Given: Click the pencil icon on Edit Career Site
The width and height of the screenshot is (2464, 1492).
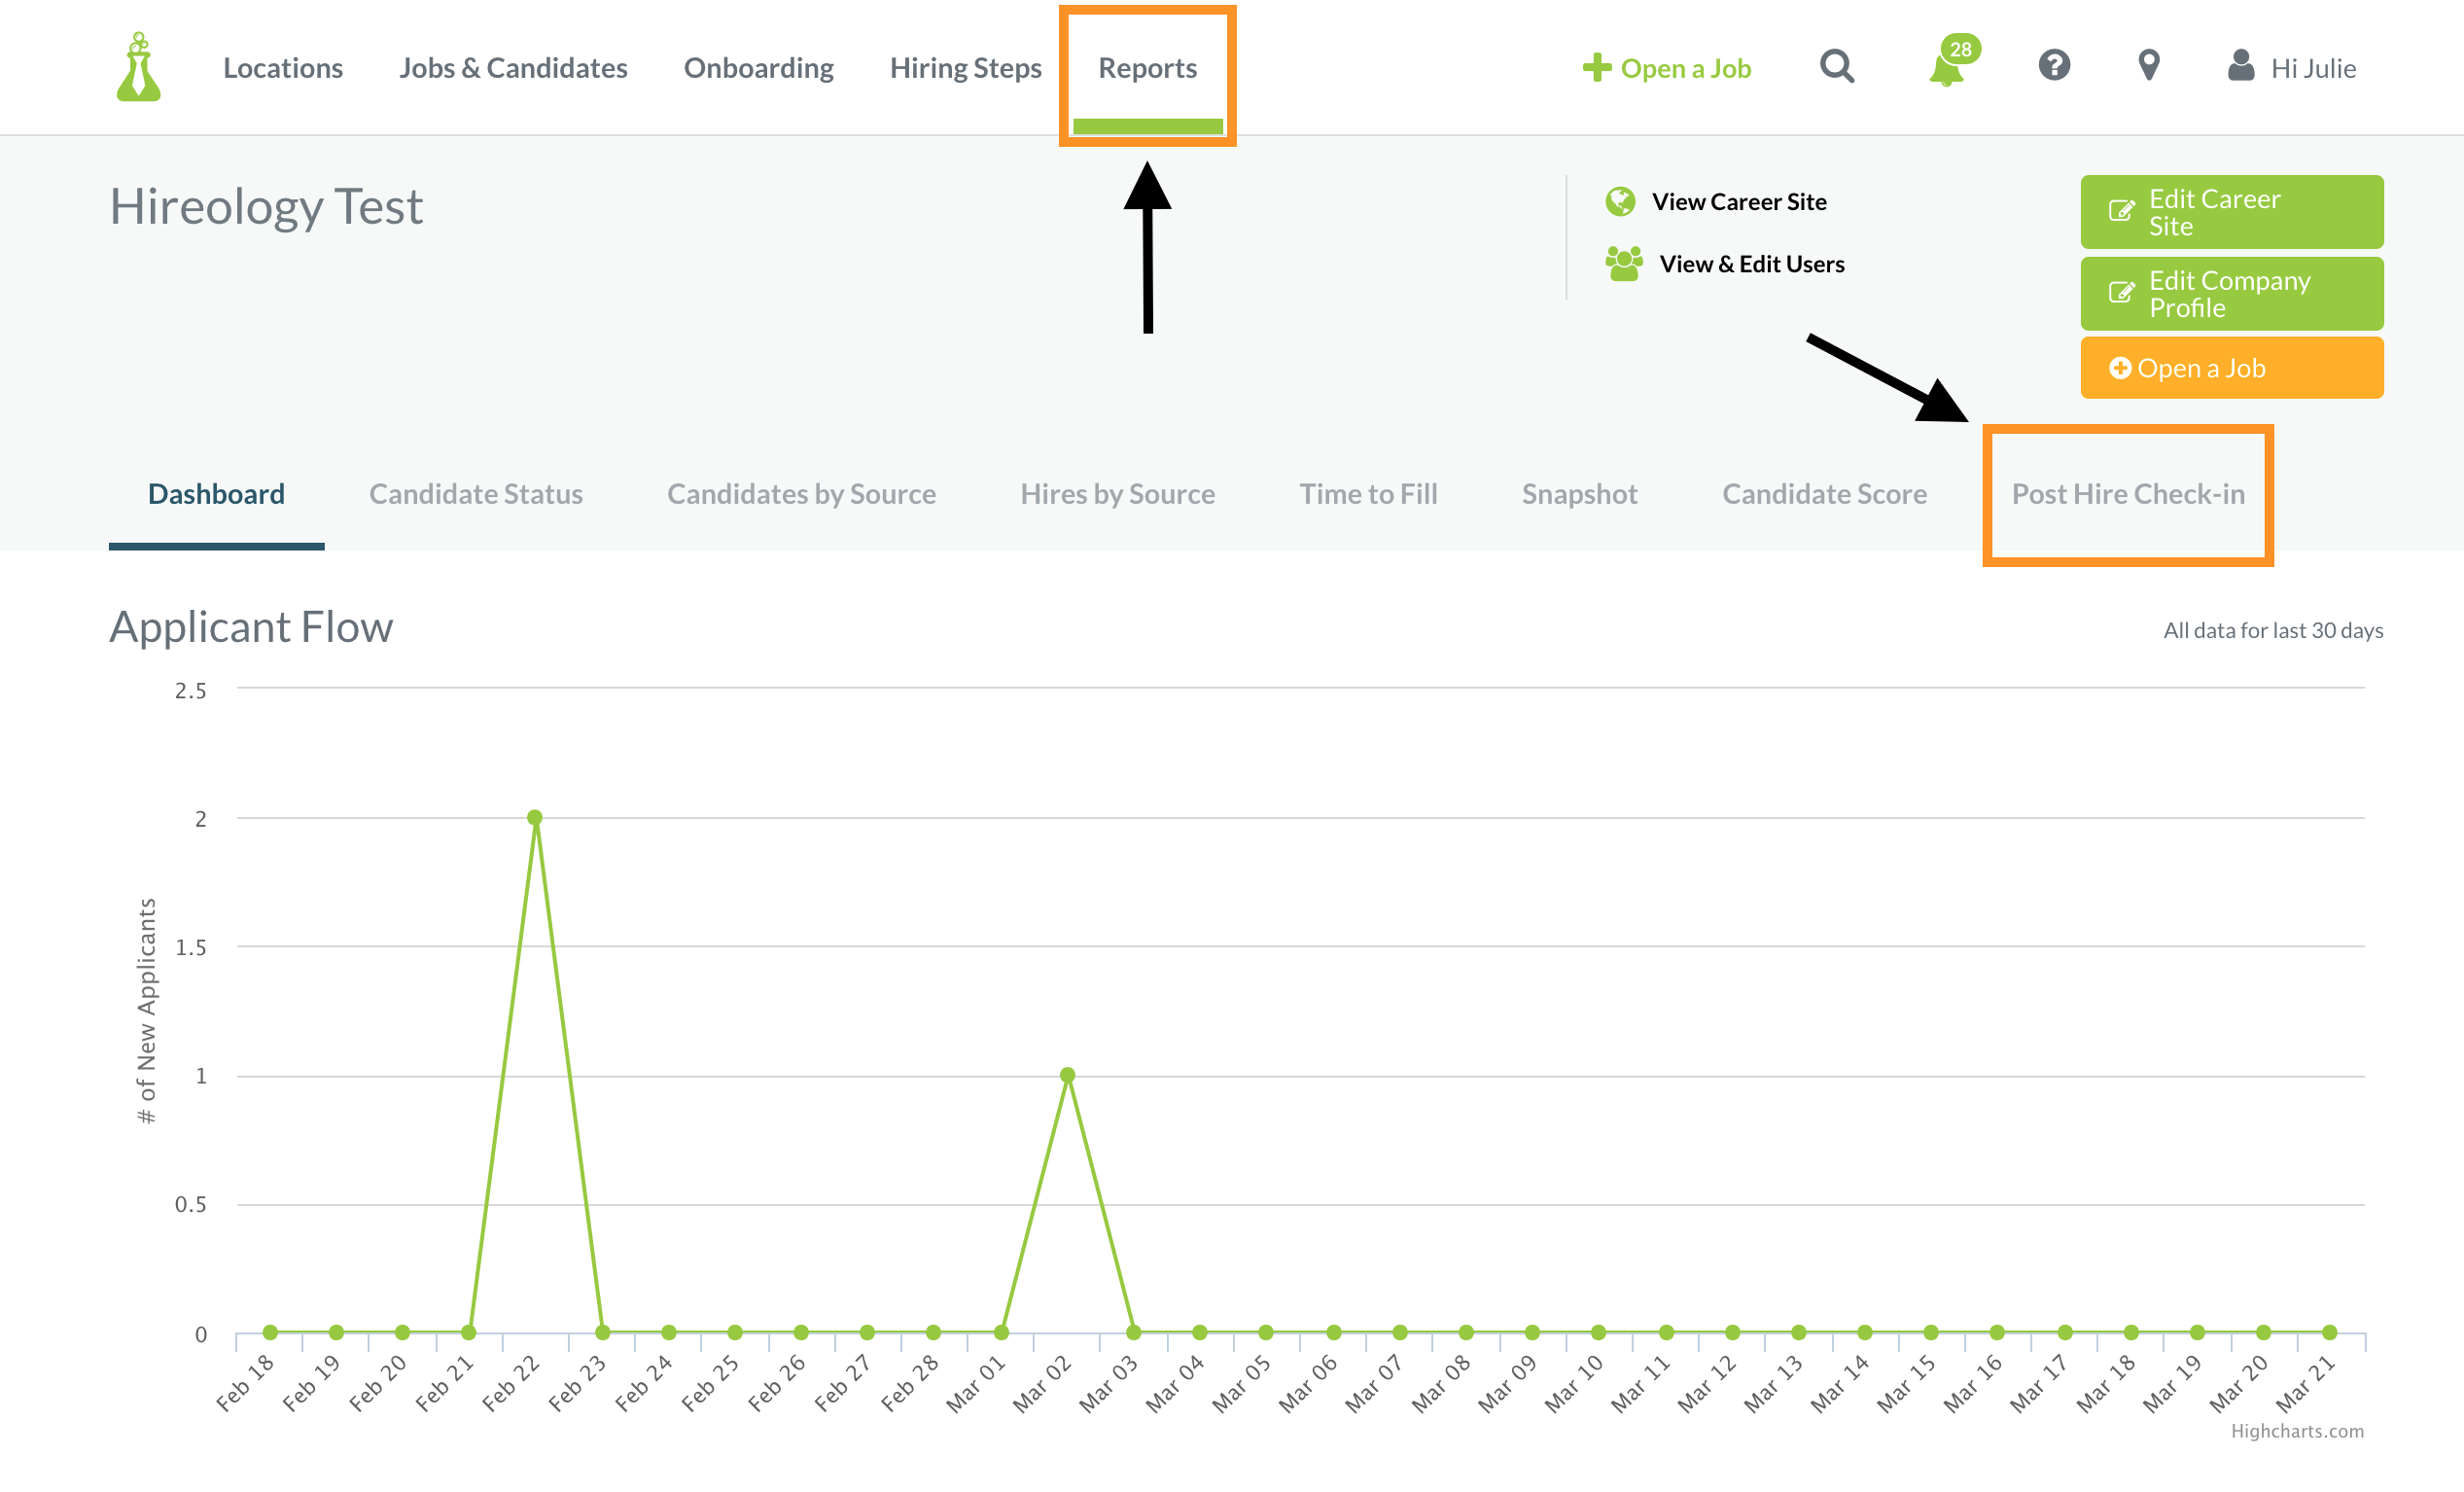Looking at the screenshot, I should tap(2121, 211).
